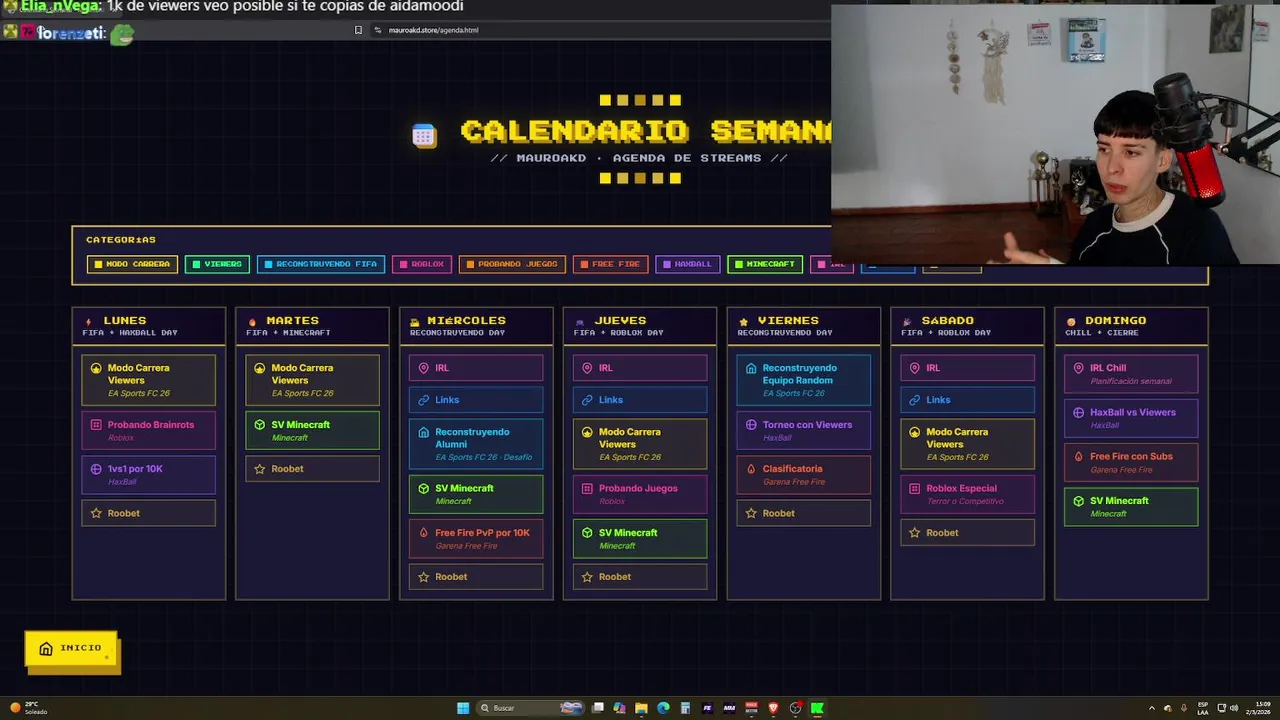Open Sábado Links card
The image size is (1280, 720).
coord(967,400)
